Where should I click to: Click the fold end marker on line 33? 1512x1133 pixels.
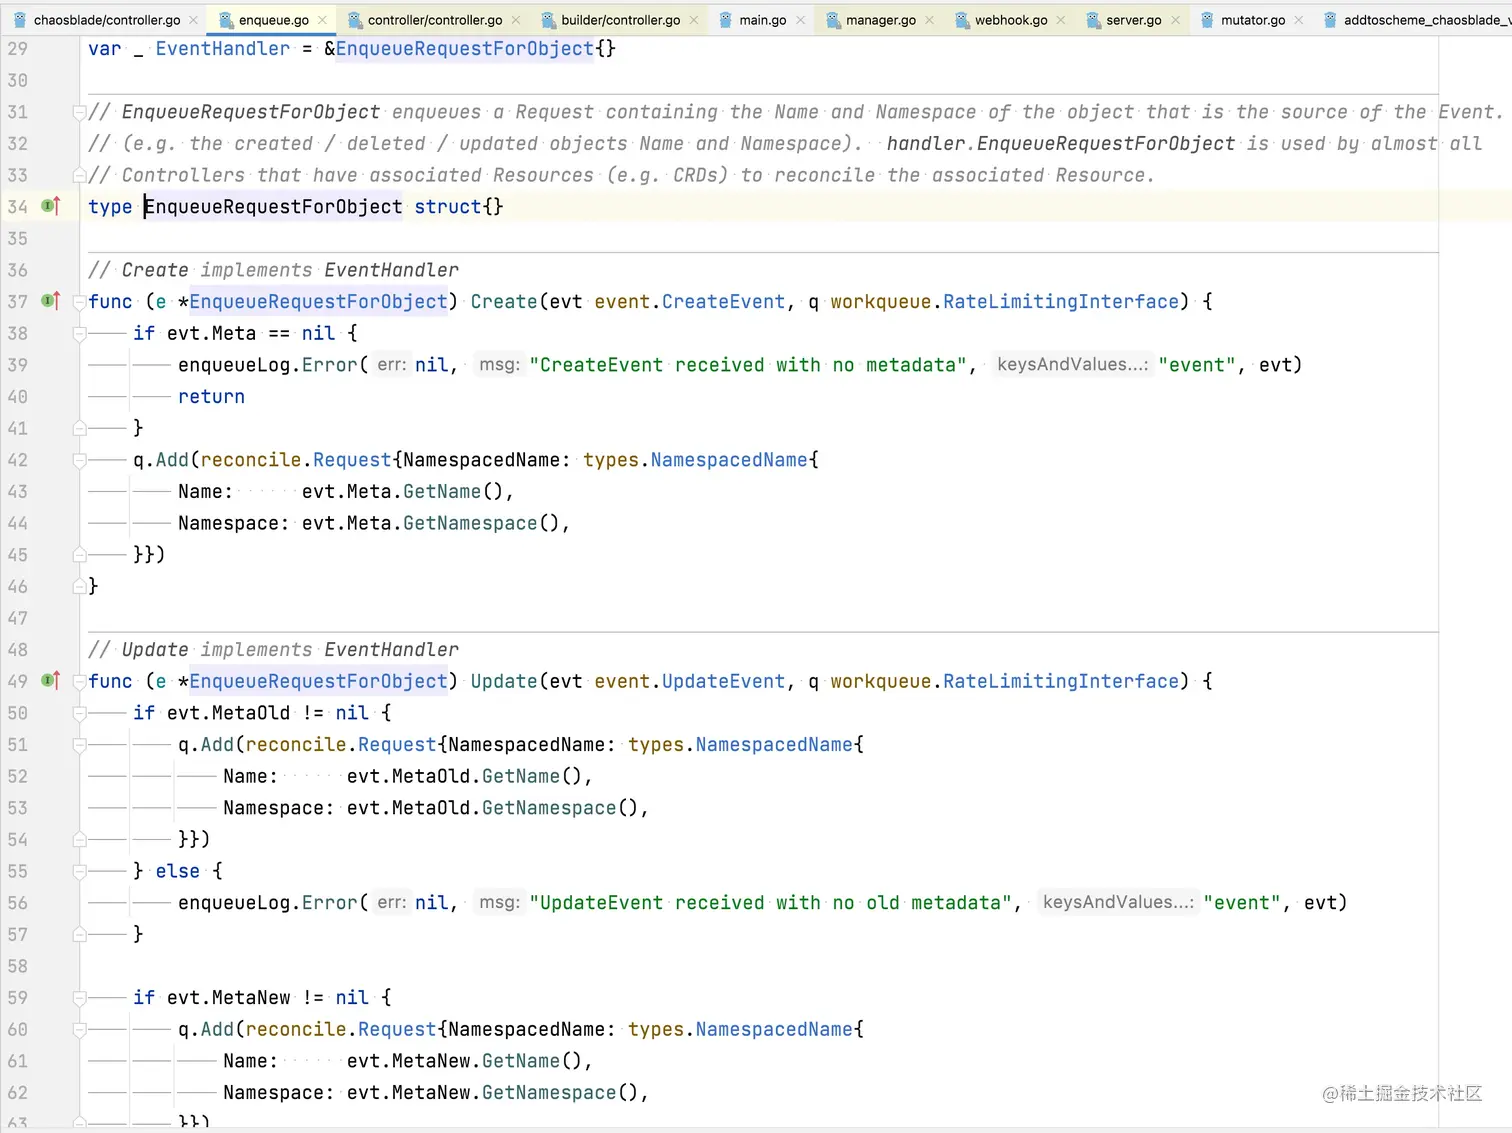tap(79, 175)
